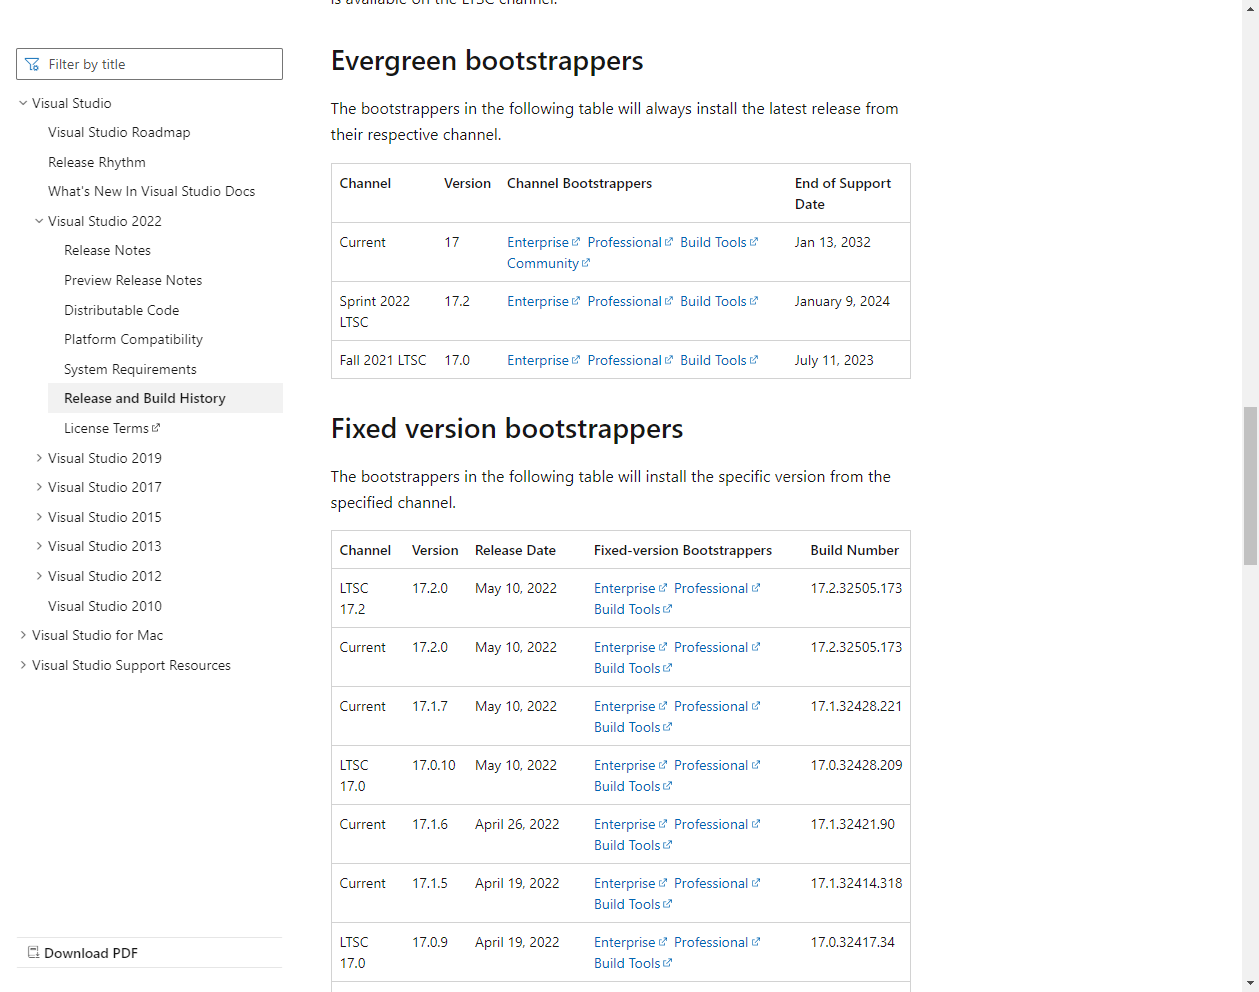The width and height of the screenshot is (1259, 992).
Task: Click external link icon next to Community
Action: coord(586,263)
